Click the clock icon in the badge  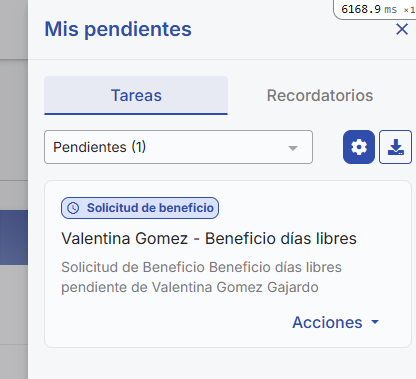(73, 208)
